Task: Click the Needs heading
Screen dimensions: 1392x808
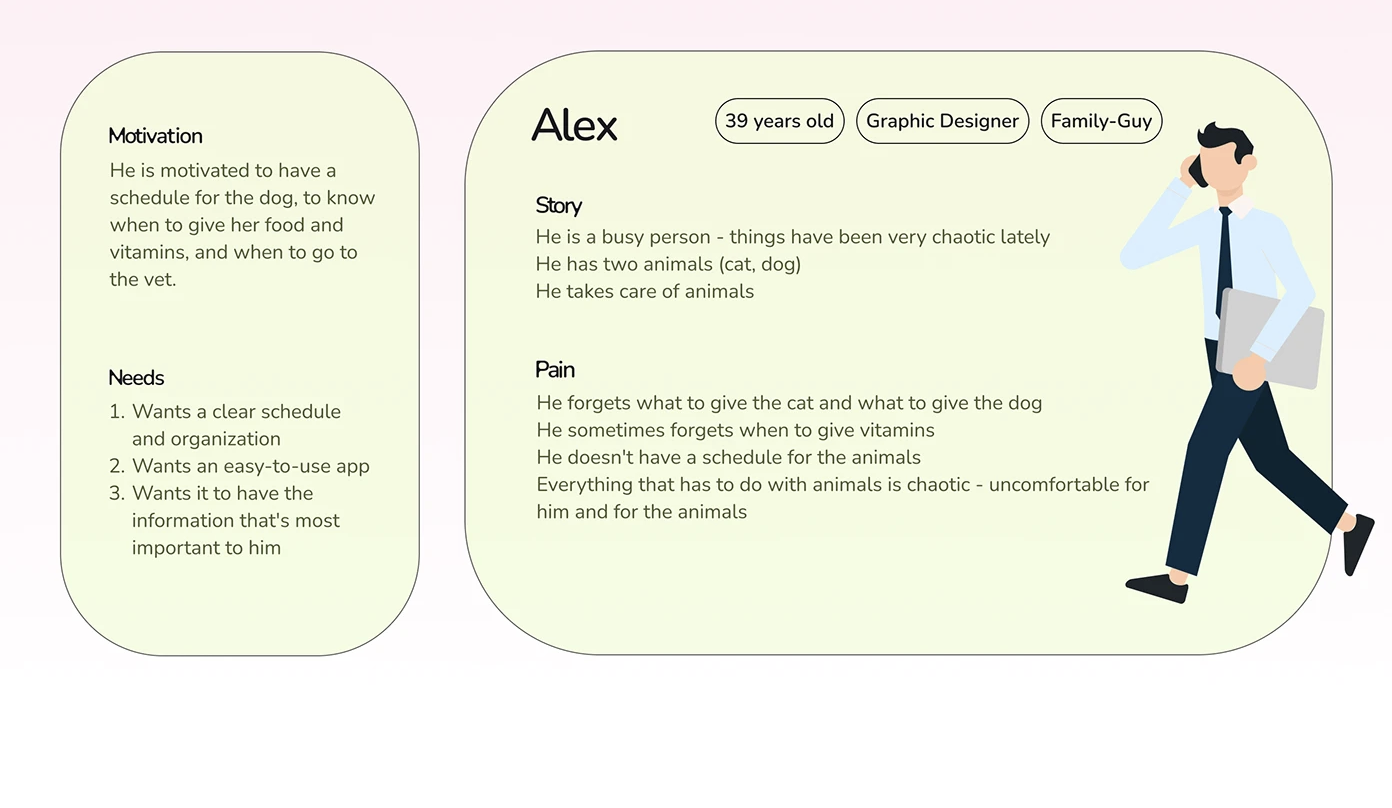Action: click(136, 378)
